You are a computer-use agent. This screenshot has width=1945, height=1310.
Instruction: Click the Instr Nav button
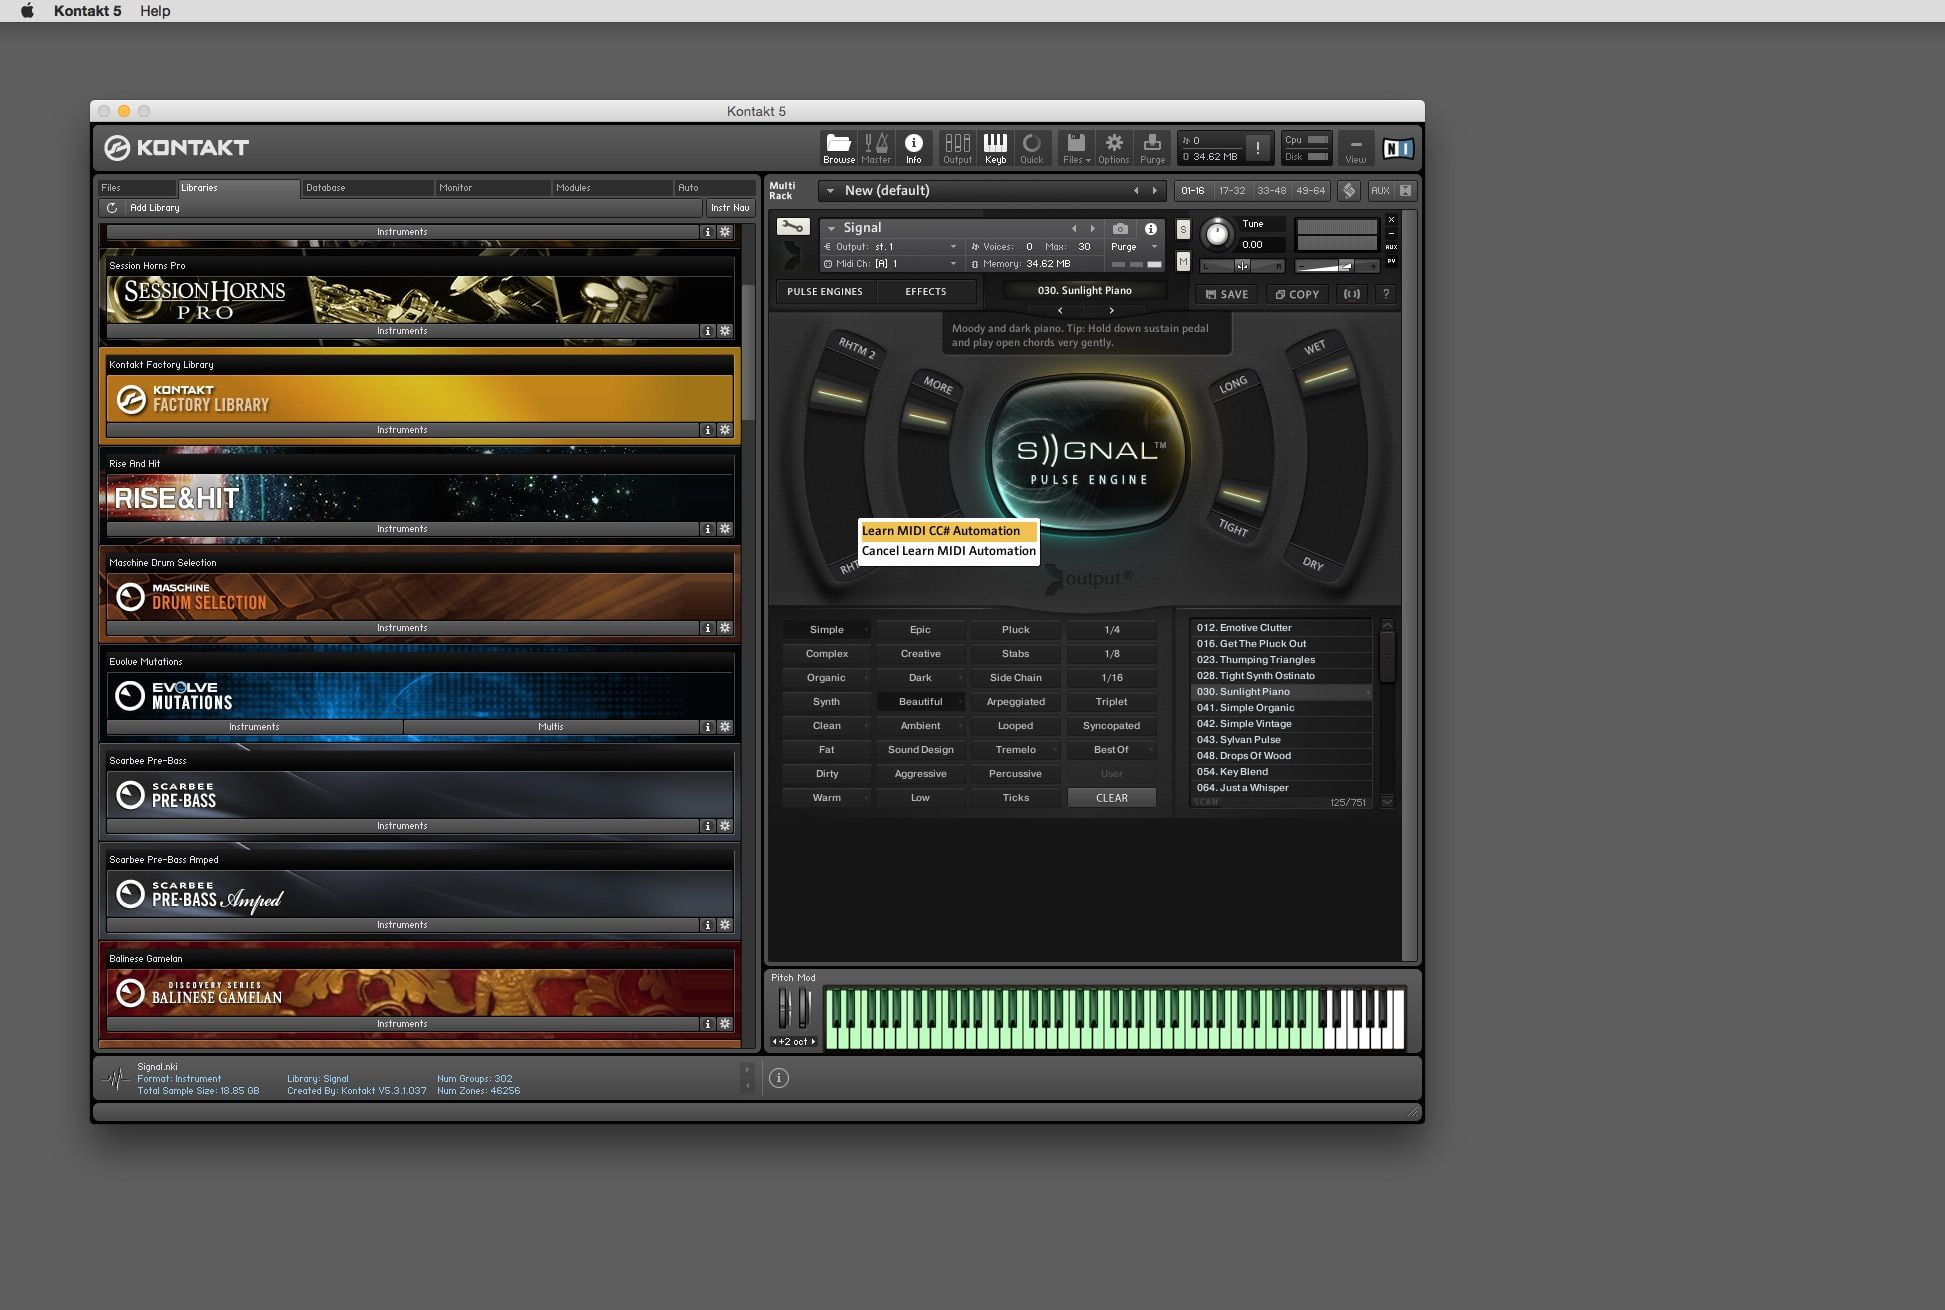point(730,208)
